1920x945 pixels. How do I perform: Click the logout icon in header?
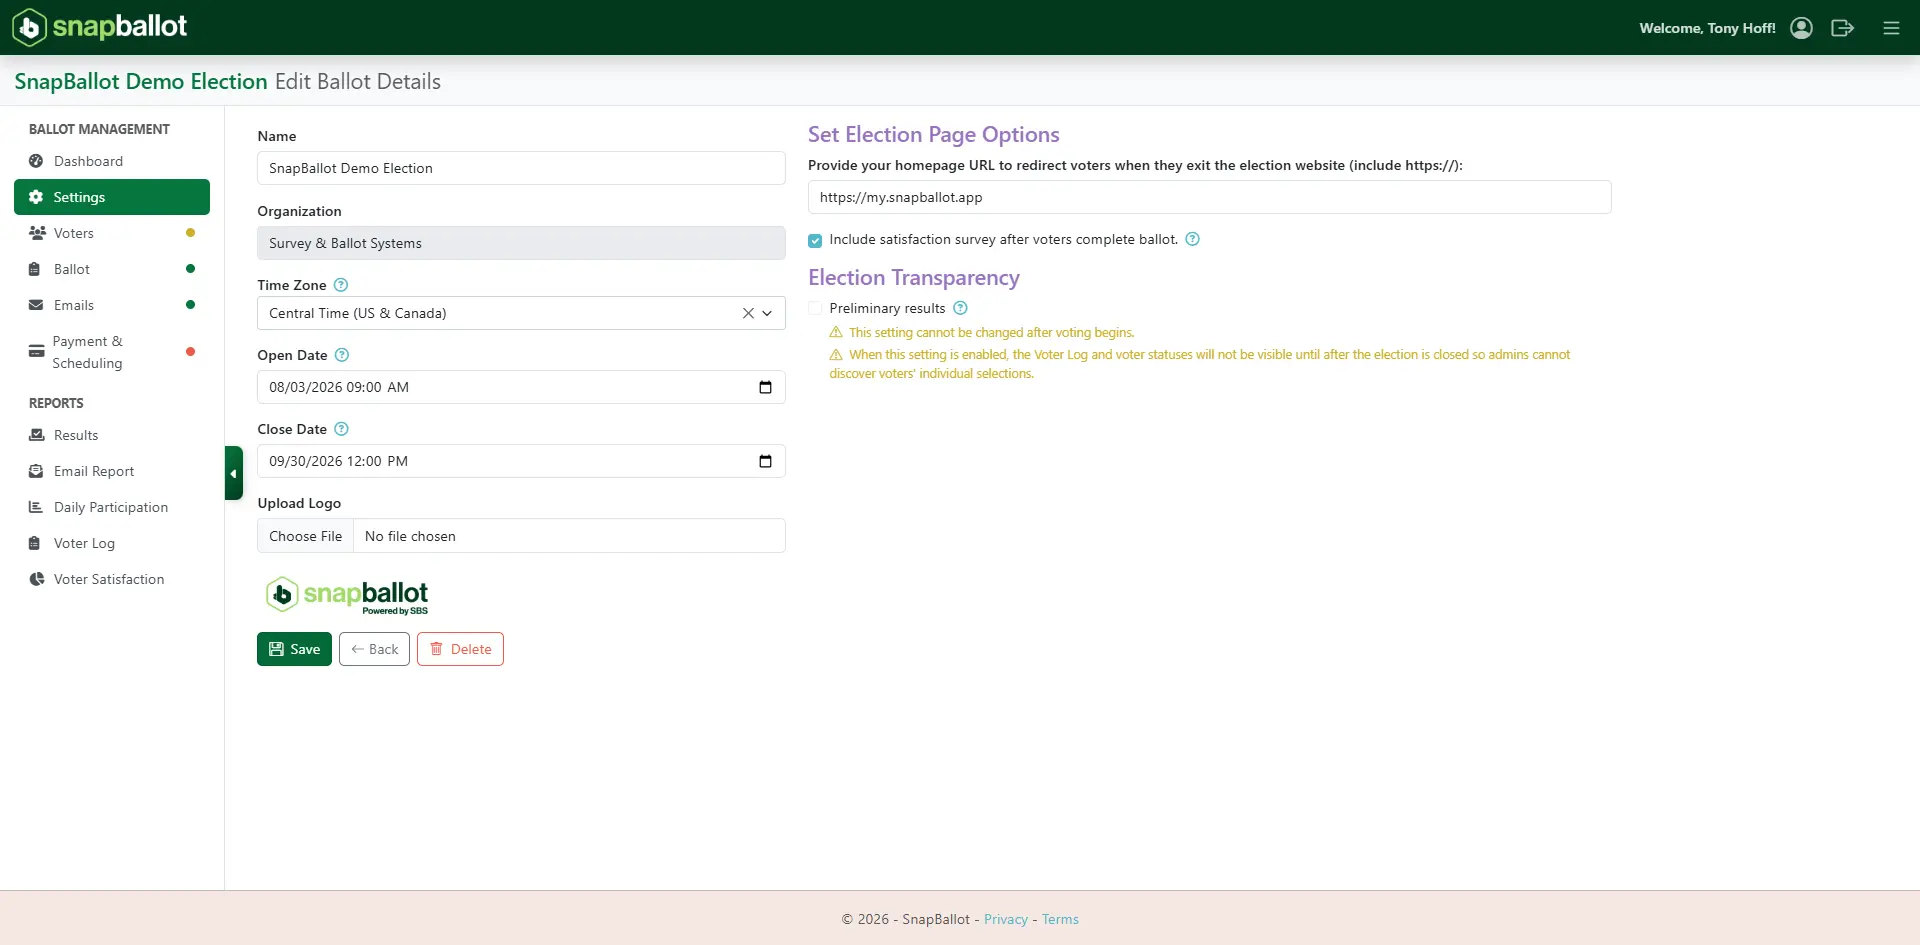(1842, 28)
